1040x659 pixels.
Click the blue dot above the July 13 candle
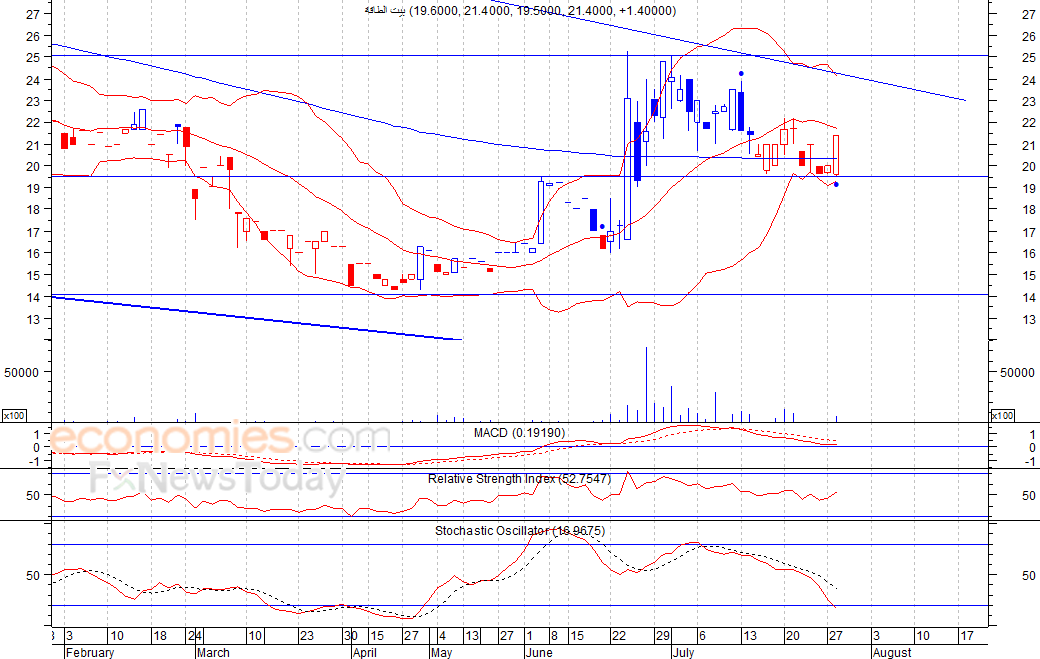coord(742,74)
